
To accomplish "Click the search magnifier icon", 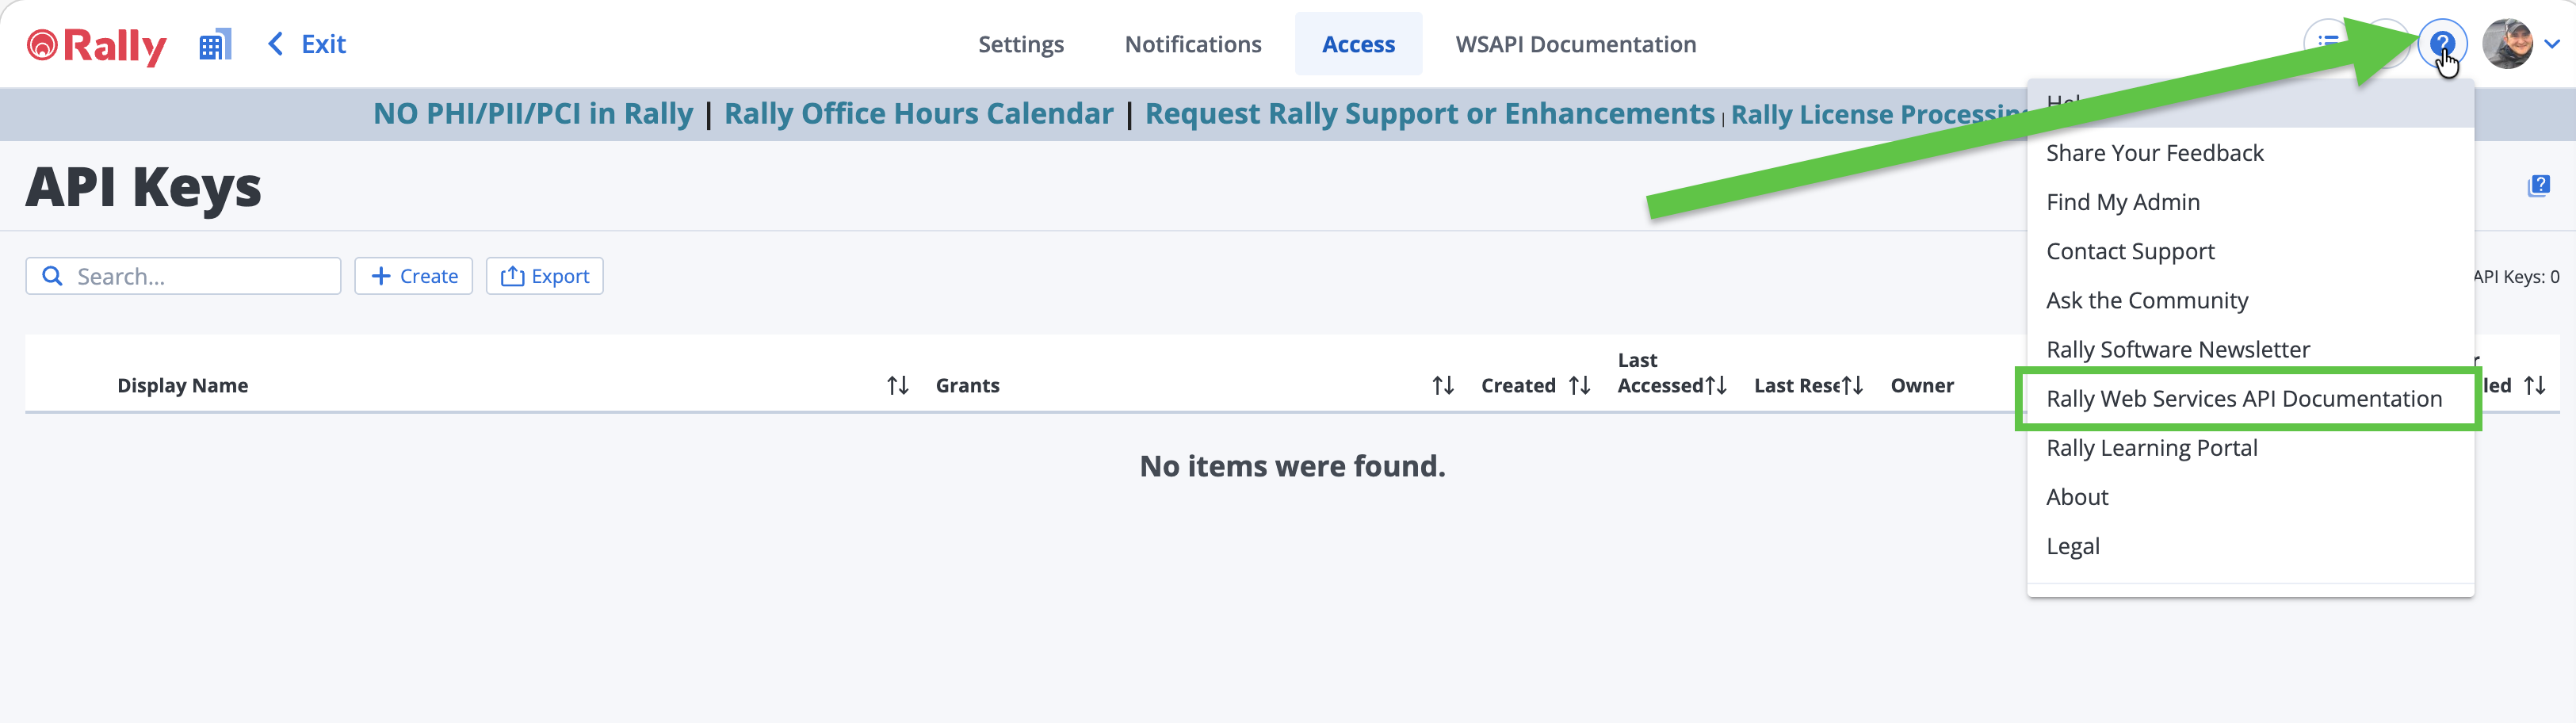I will [x=52, y=276].
